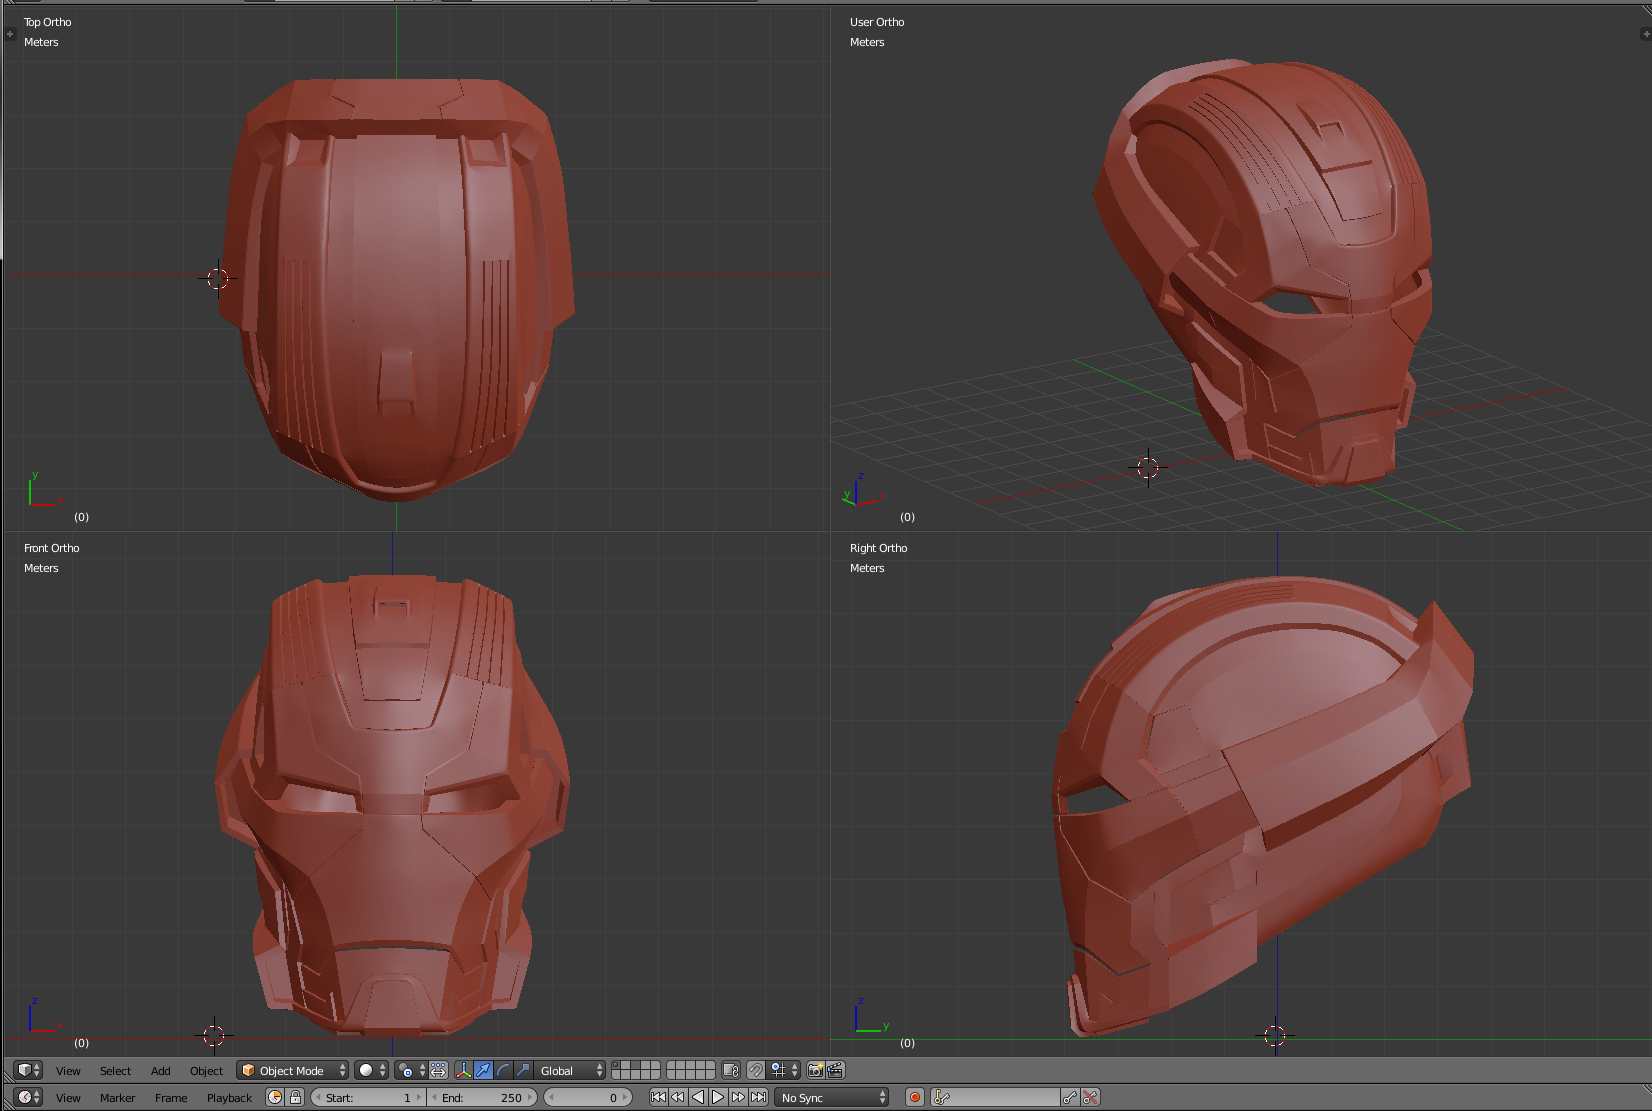Click the Right Ortho viewport label
The image size is (1652, 1111).
pos(879,548)
